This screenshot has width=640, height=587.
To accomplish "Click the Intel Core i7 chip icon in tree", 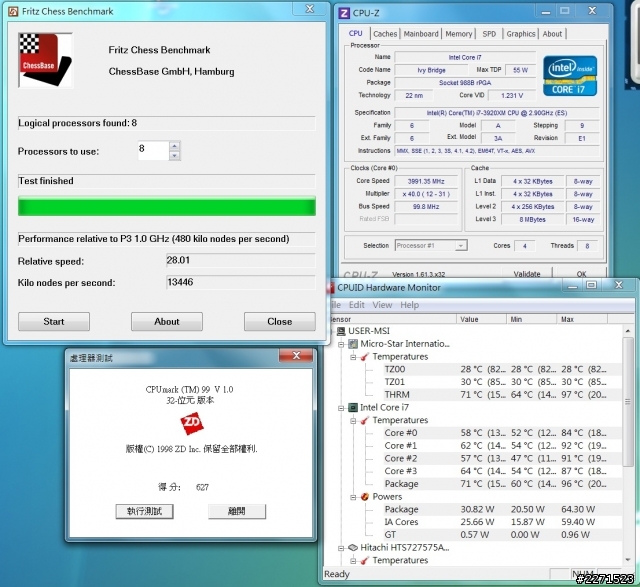I will click(353, 407).
